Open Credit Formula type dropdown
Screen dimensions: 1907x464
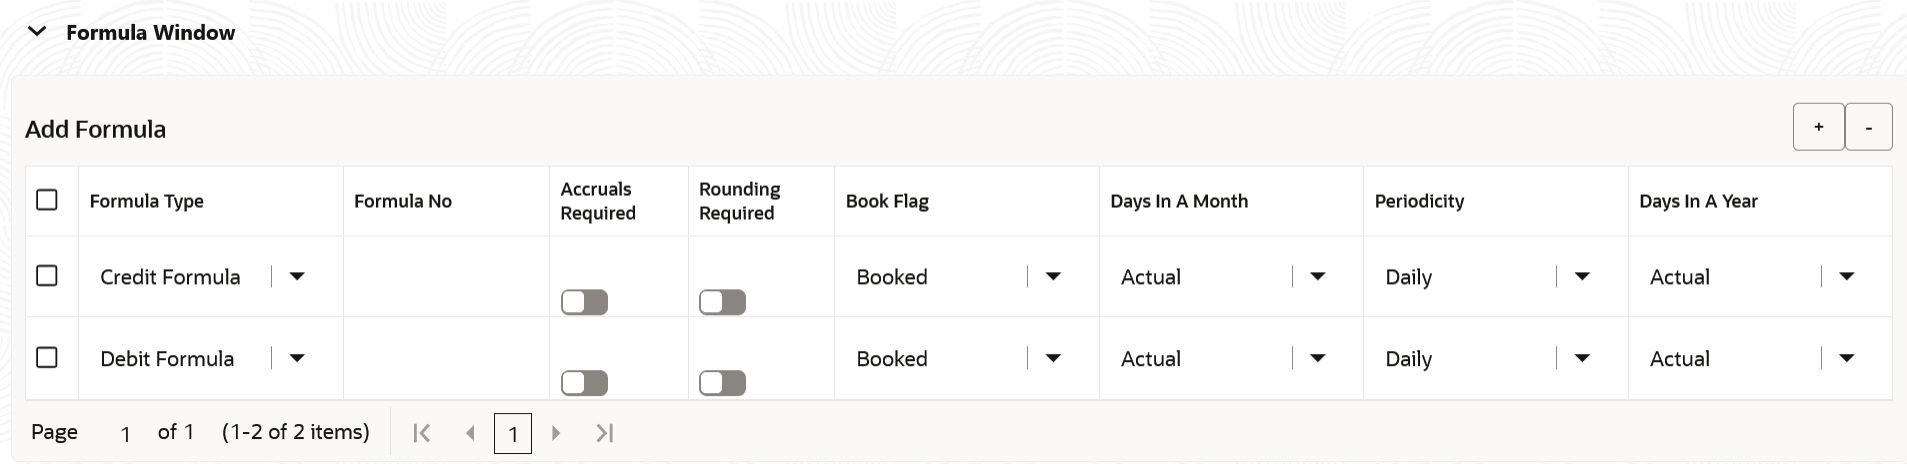click(297, 277)
